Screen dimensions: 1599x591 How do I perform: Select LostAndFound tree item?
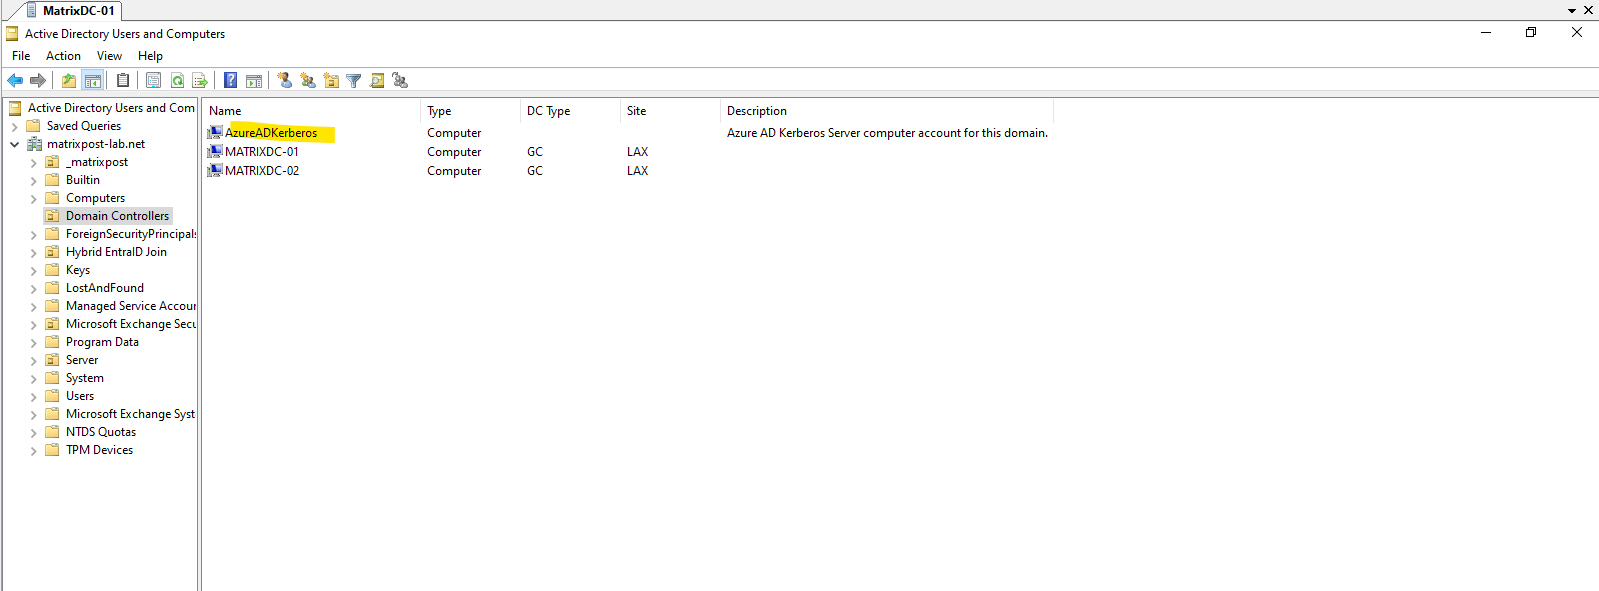[x=104, y=288]
